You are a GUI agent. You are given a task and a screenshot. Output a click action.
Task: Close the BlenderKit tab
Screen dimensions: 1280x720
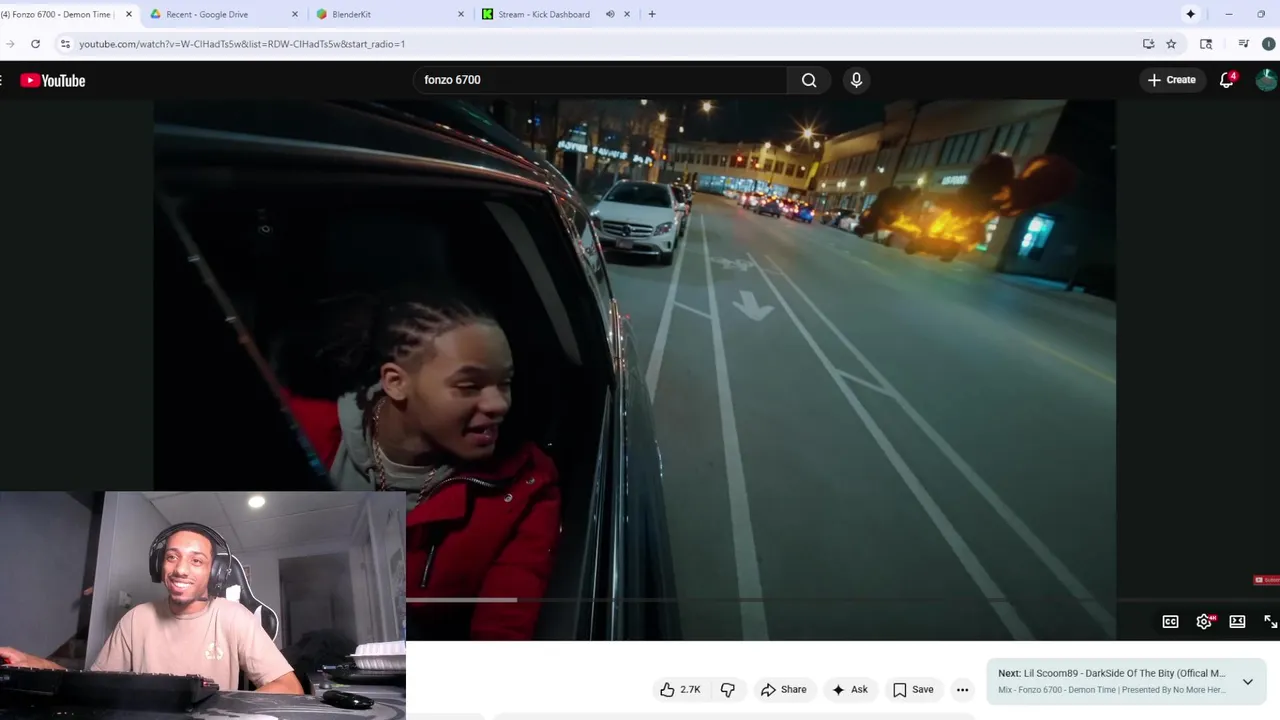coord(461,14)
